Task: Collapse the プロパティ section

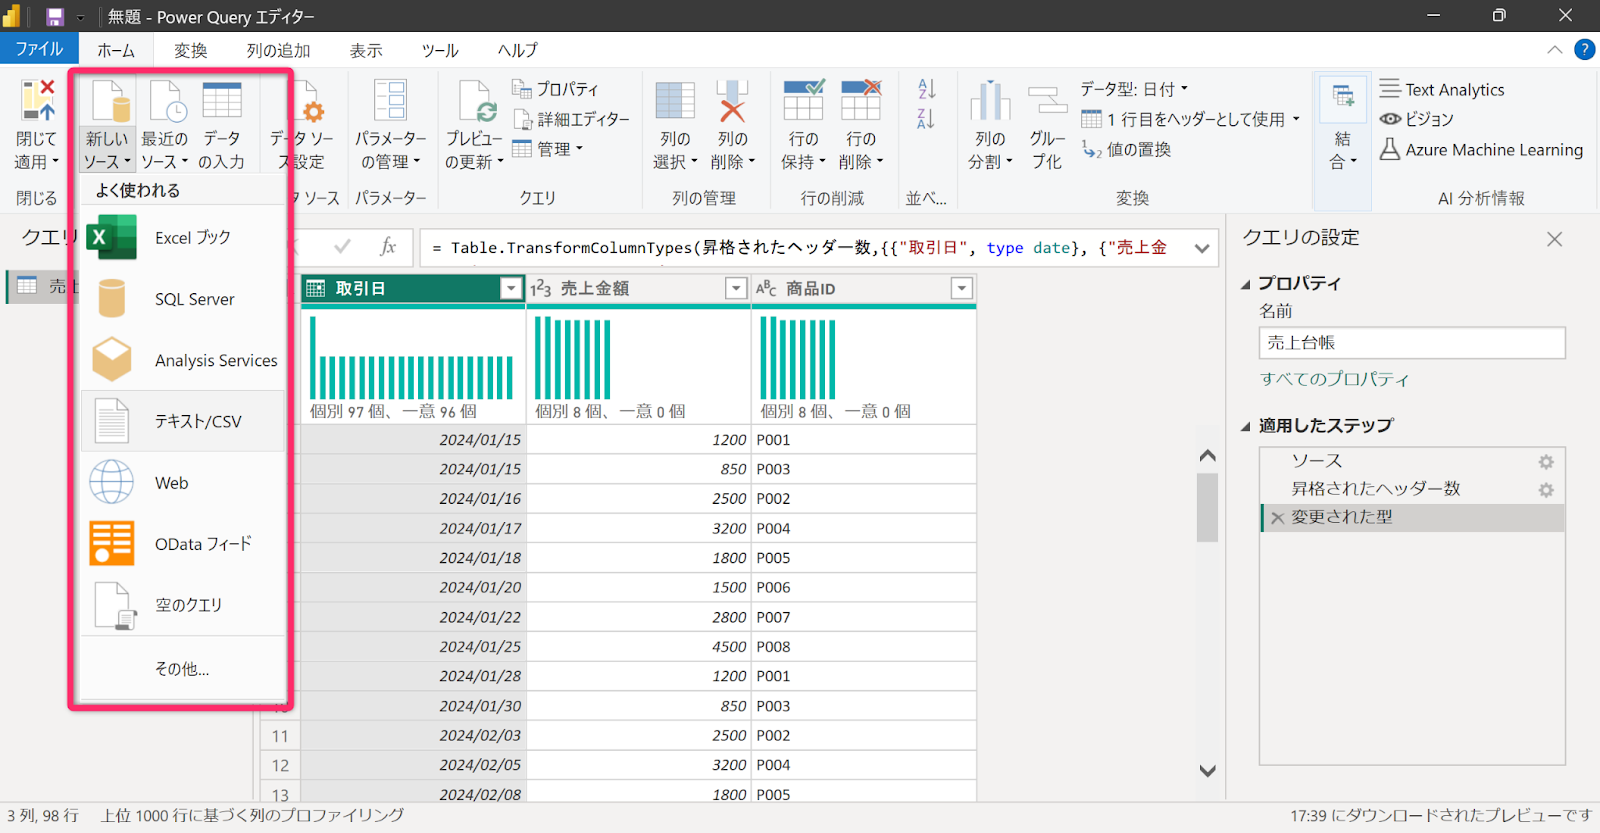Action: 1246,285
